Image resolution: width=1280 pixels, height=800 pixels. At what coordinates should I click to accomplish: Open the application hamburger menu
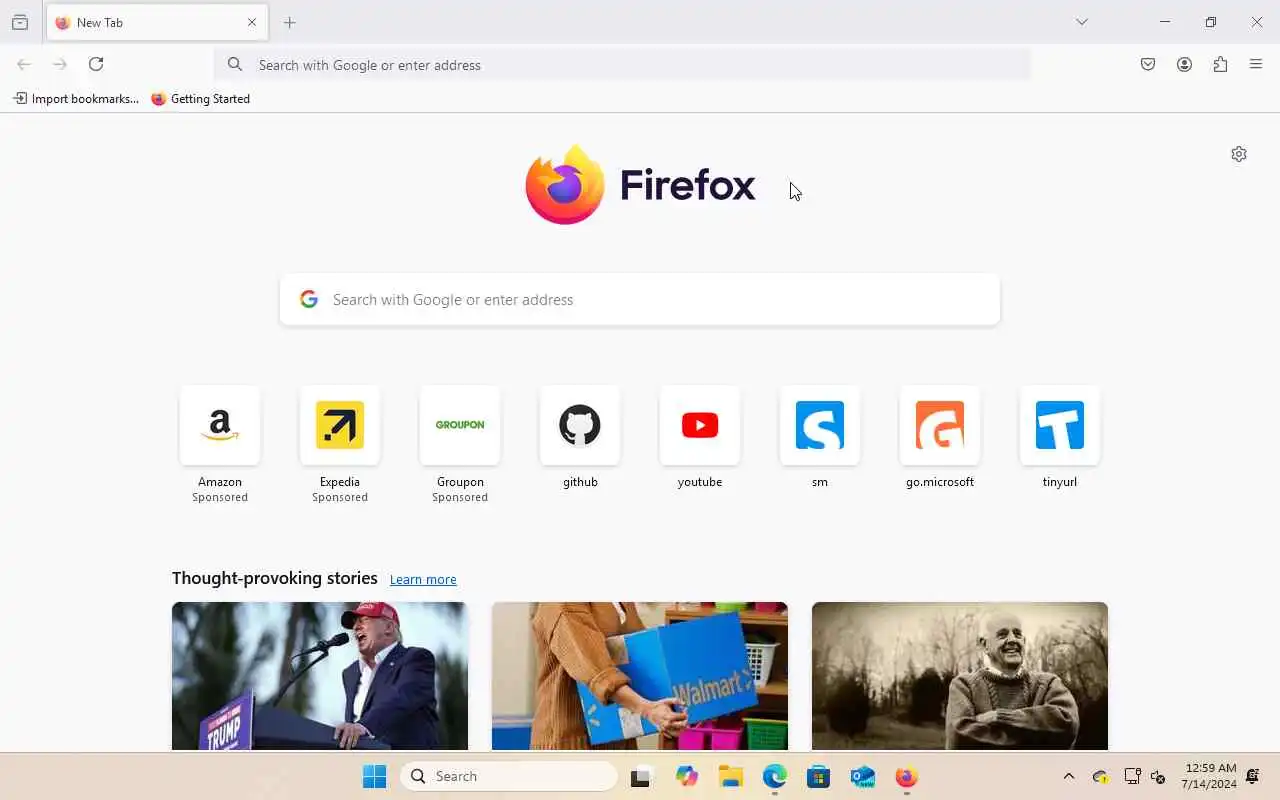tap(1256, 64)
